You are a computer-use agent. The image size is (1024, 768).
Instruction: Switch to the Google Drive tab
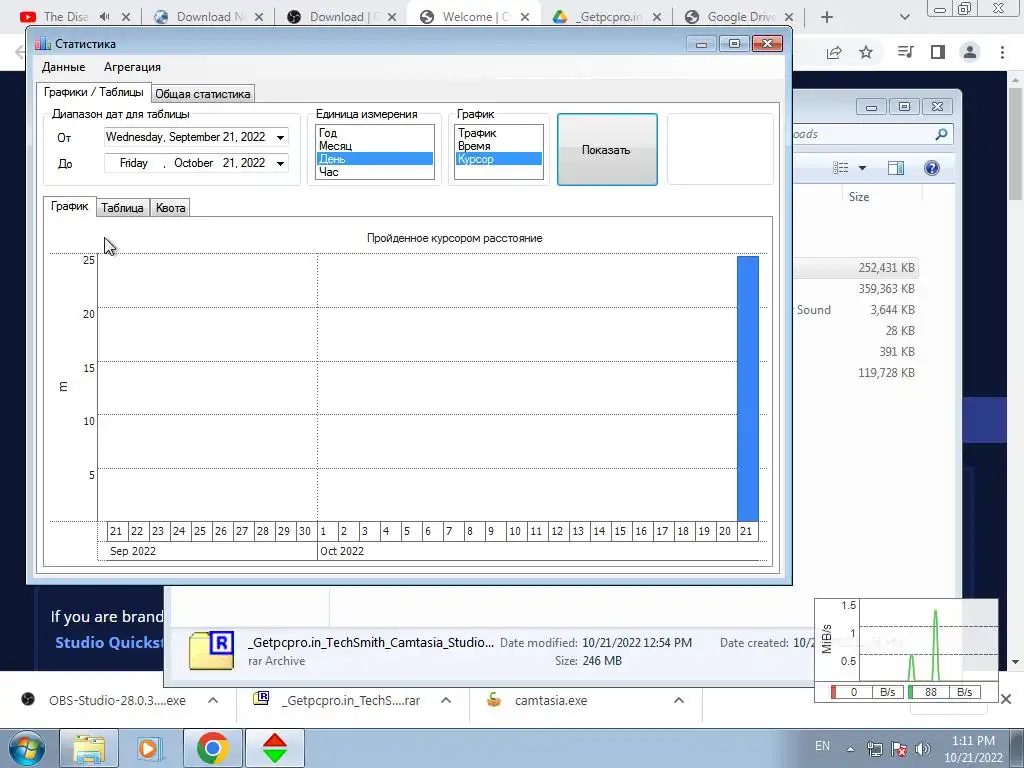coord(739,17)
